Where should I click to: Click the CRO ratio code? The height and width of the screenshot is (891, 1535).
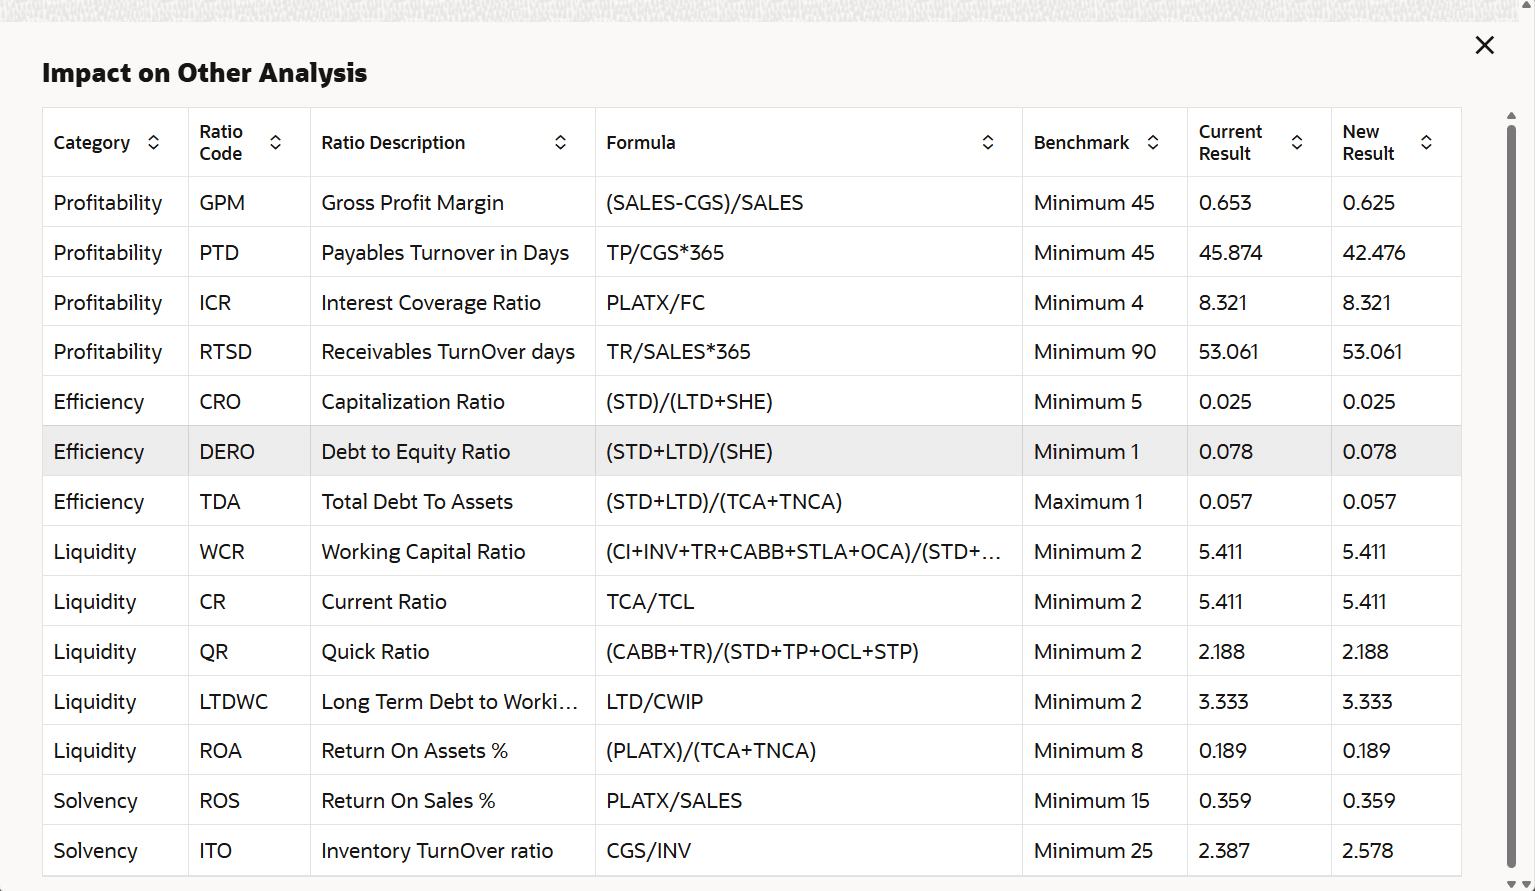(220, 402)
